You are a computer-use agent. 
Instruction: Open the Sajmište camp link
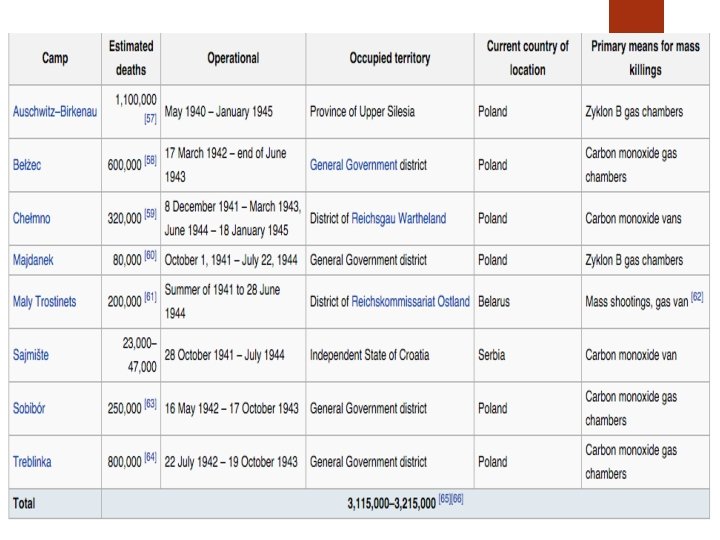click(31, 354)
